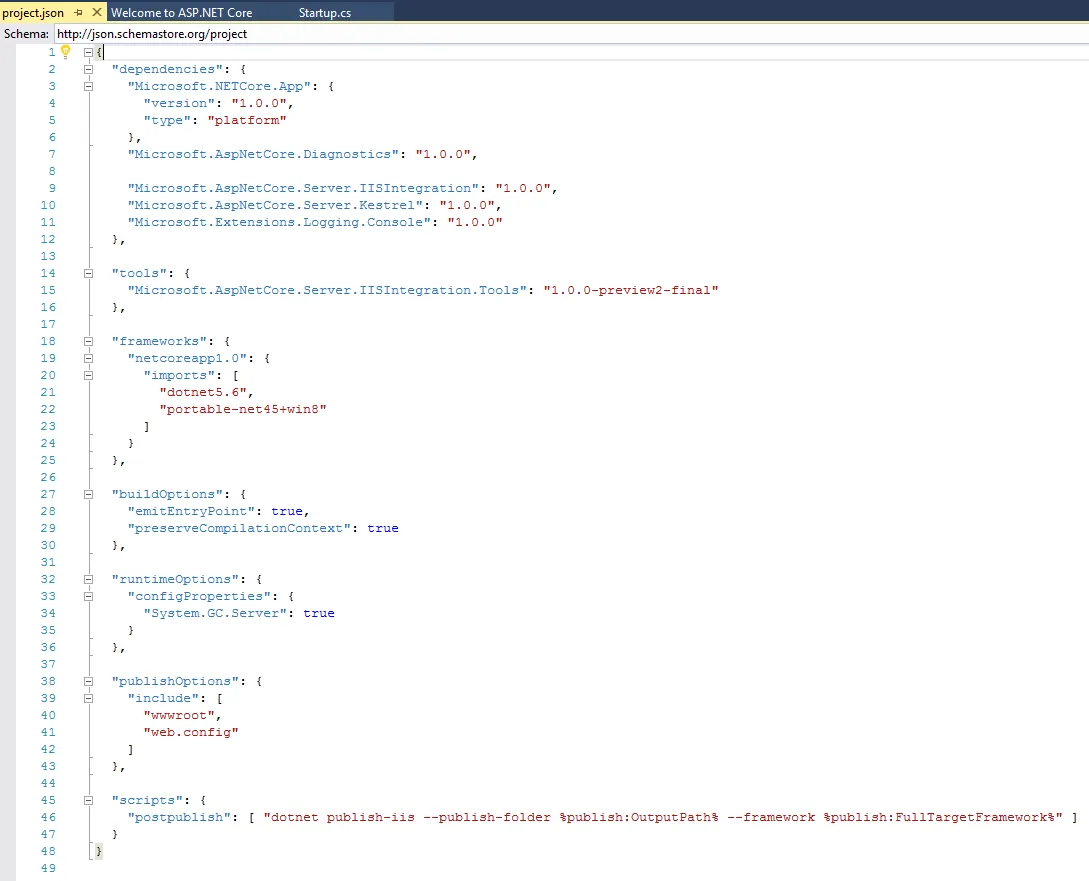Click the true value after "System.GC.Server"
This screenshot has width=1089, height=881.
pyautogui.click(x=319, y=613)
